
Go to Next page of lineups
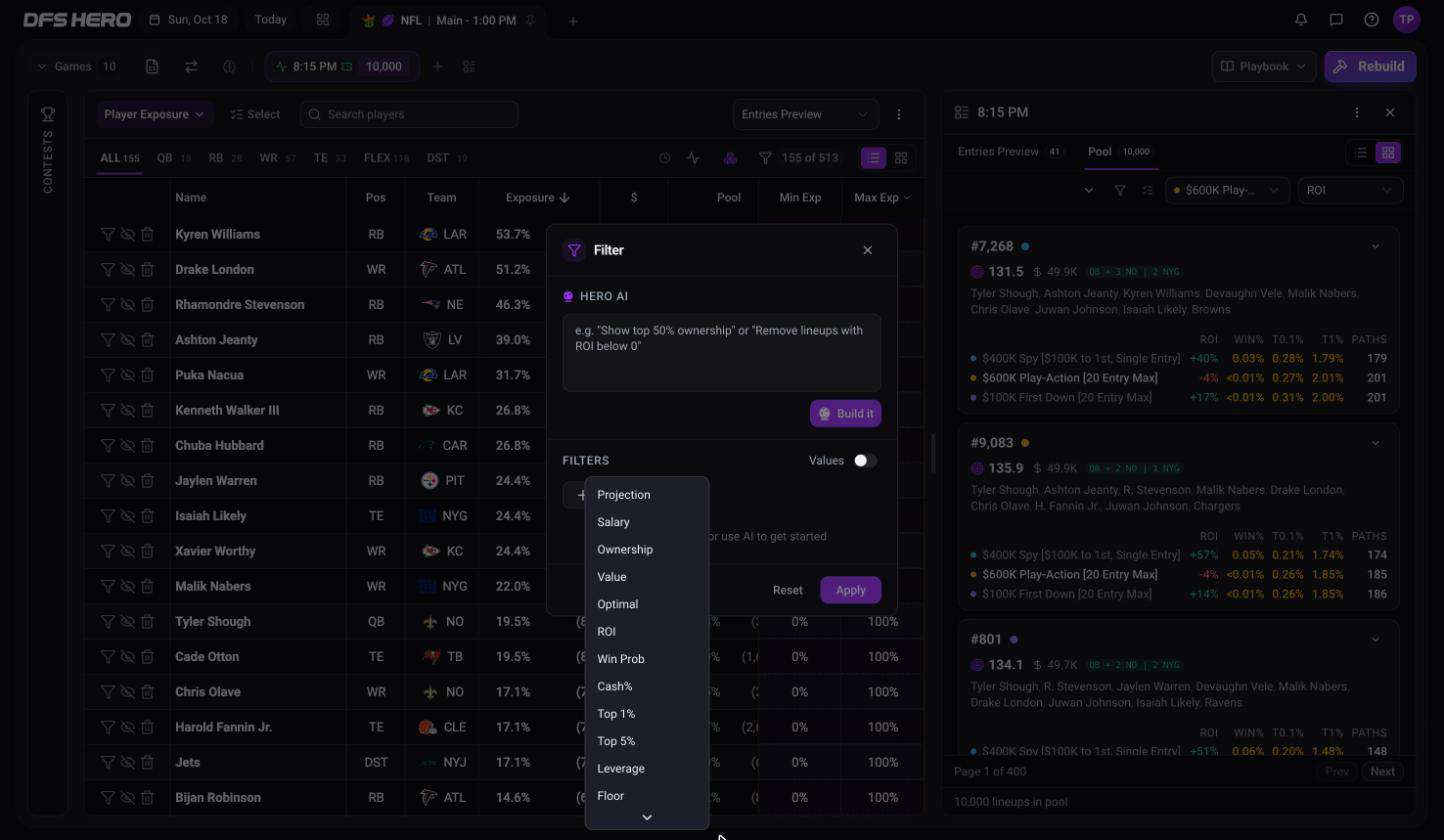click(1383, 771)
